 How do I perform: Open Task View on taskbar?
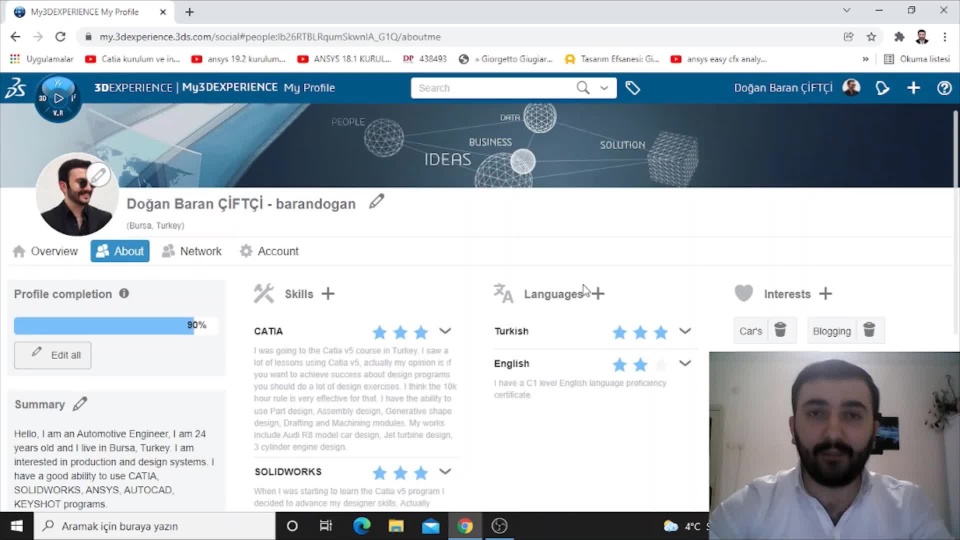326,526
